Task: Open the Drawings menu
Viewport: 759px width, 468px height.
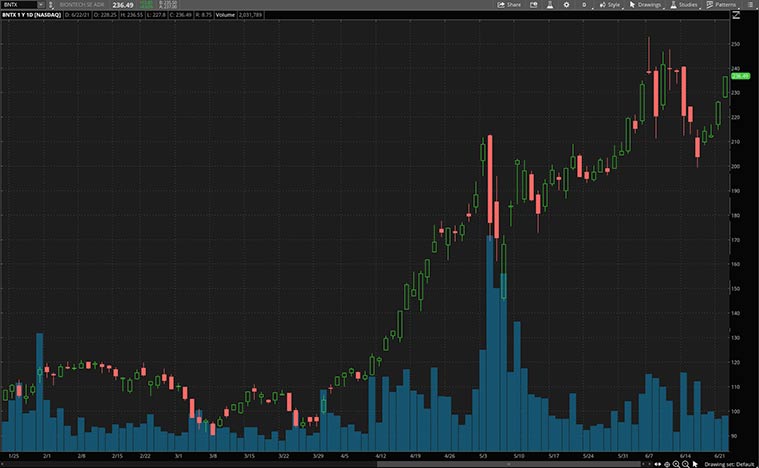Action: (x=646, y=5)
